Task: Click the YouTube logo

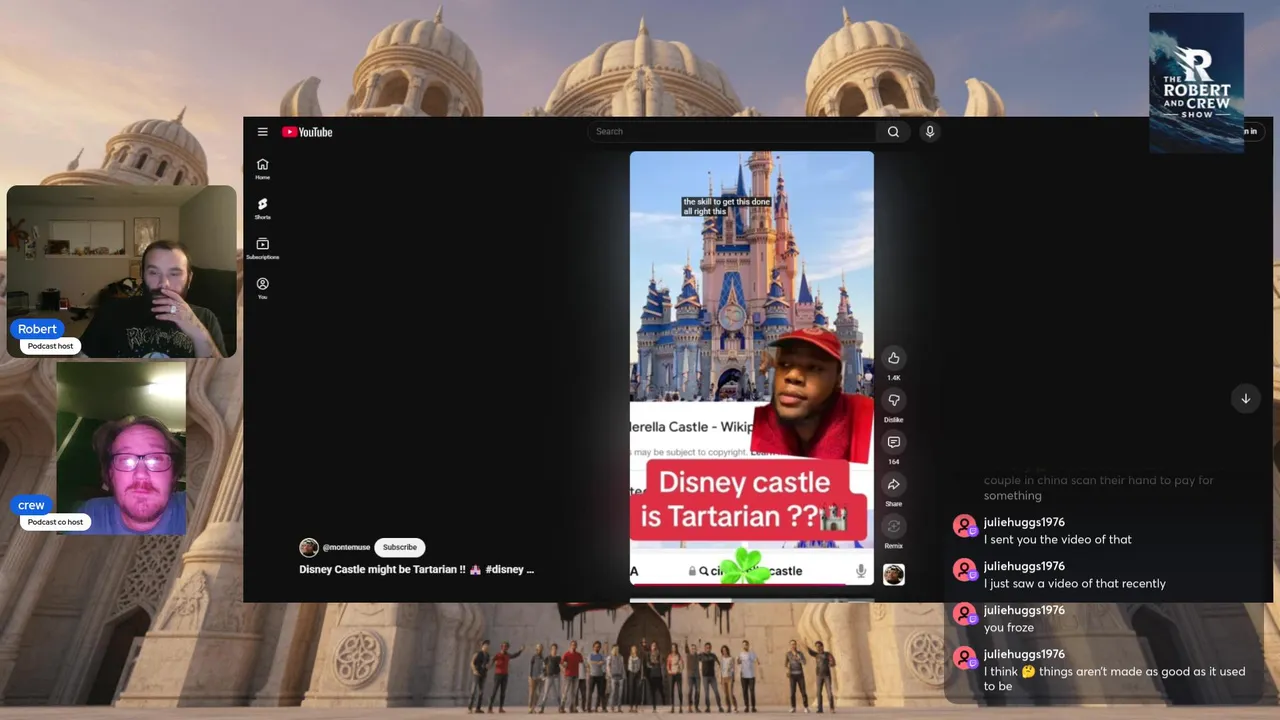Action: click(307, 132)
